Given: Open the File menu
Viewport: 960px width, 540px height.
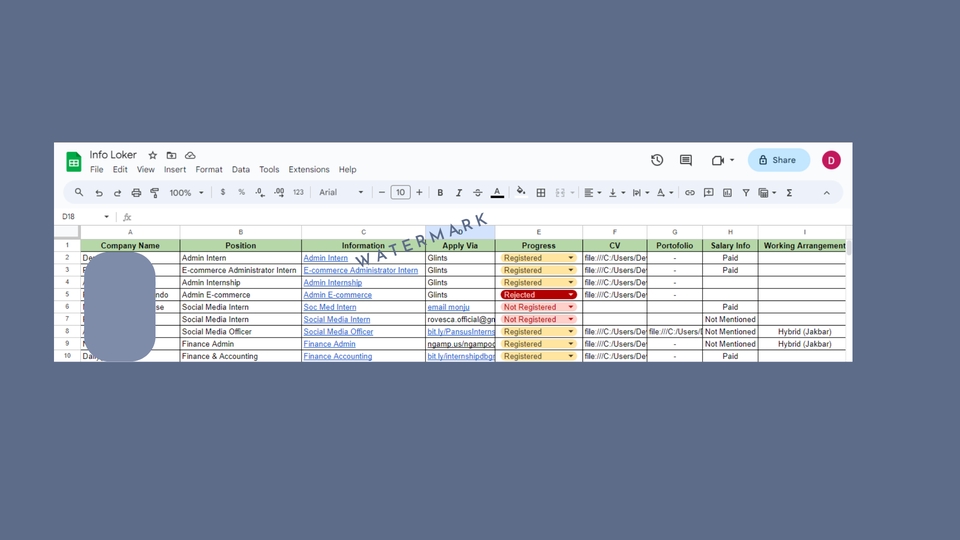Looking at the screenshot, I should point(97,170).
